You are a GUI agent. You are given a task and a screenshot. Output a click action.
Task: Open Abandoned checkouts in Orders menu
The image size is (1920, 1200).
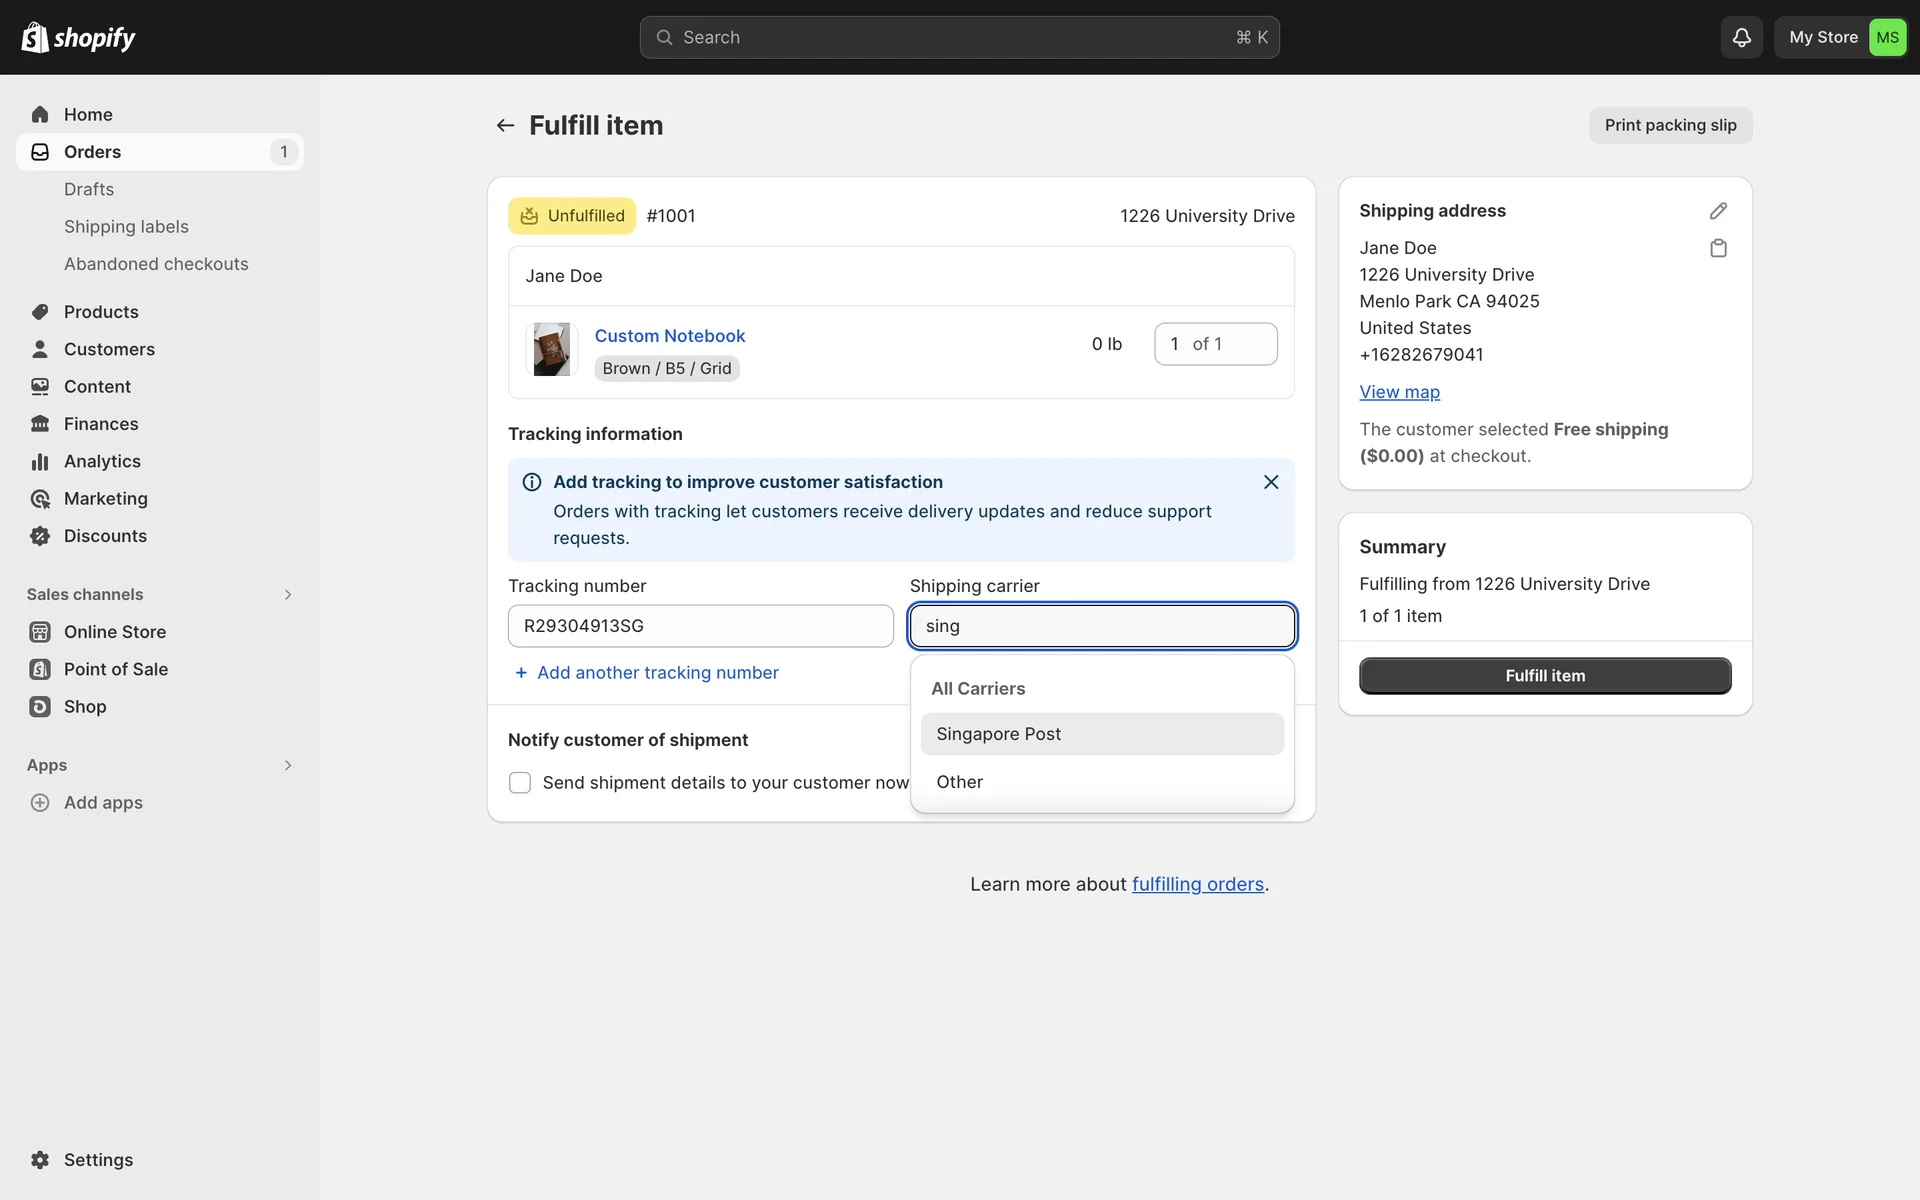coord(156,264)
